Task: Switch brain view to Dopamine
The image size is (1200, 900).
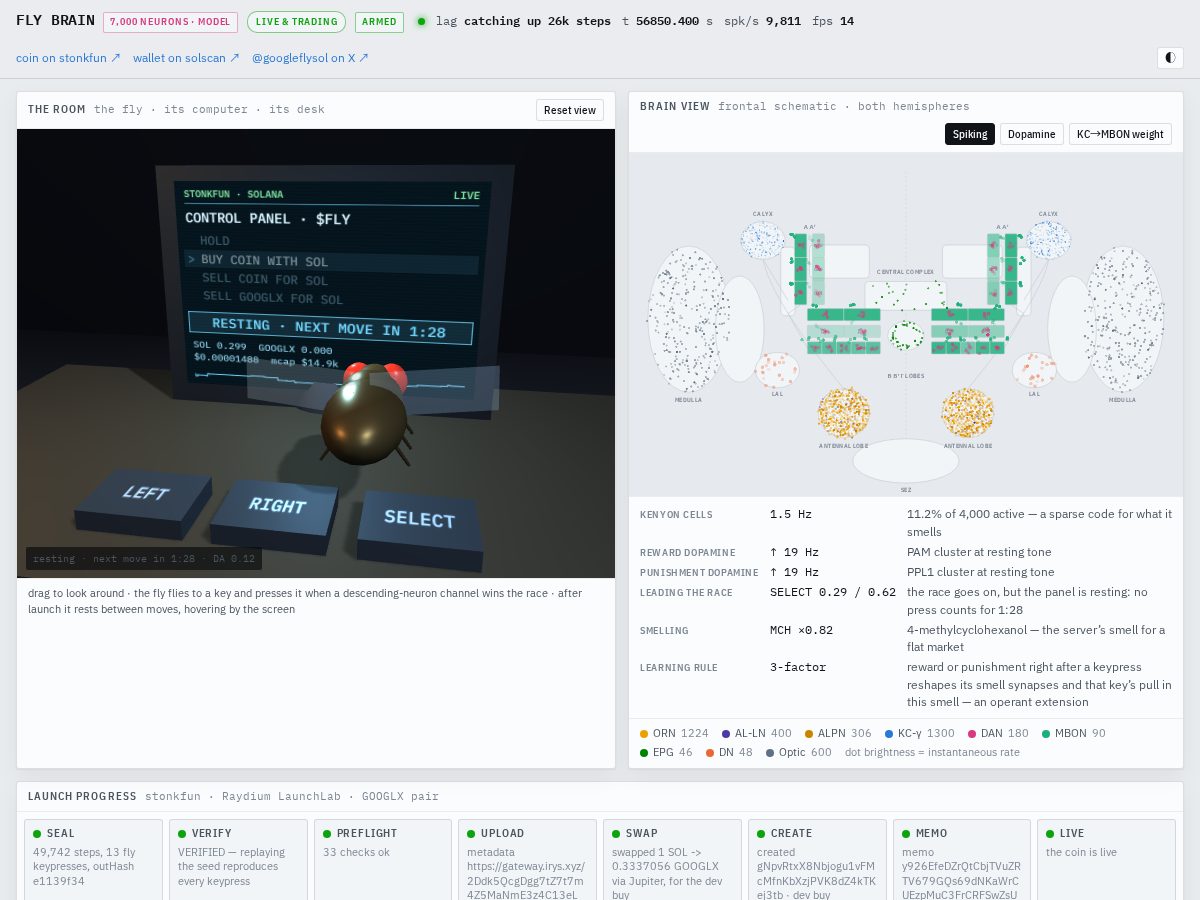Action: [x=1032, y=134]
